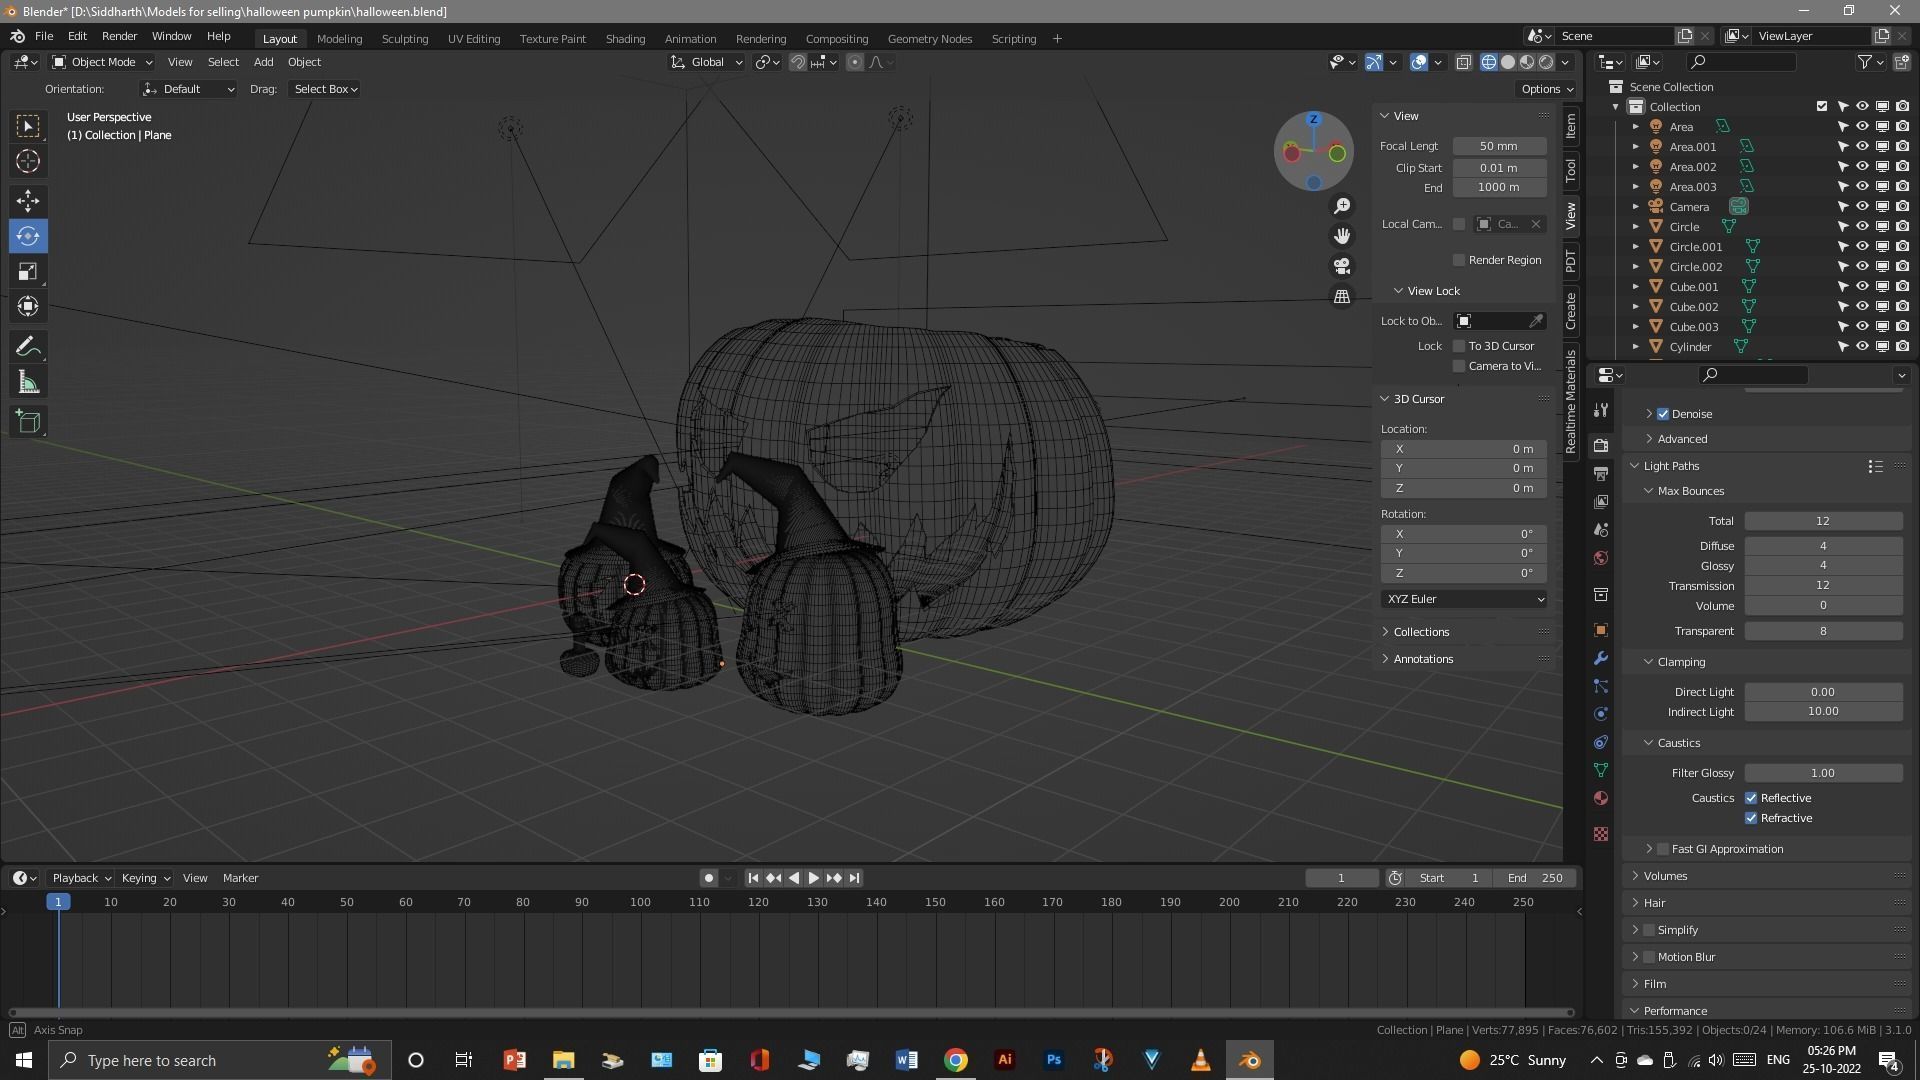
Task: Select the Transform tool
Action: pyautogui.click(x=28, y=307)
